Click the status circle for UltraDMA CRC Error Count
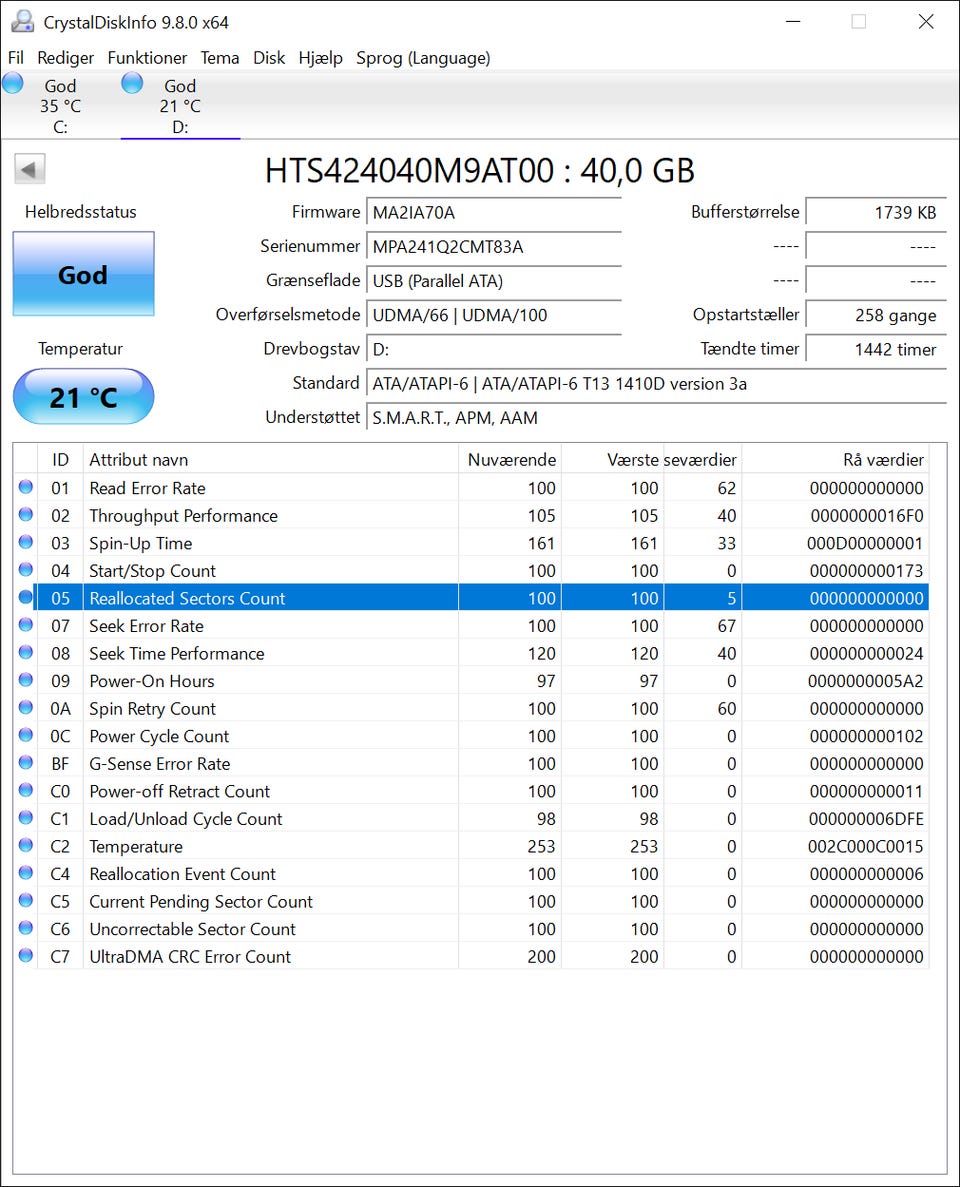 (x=25, y=956)
